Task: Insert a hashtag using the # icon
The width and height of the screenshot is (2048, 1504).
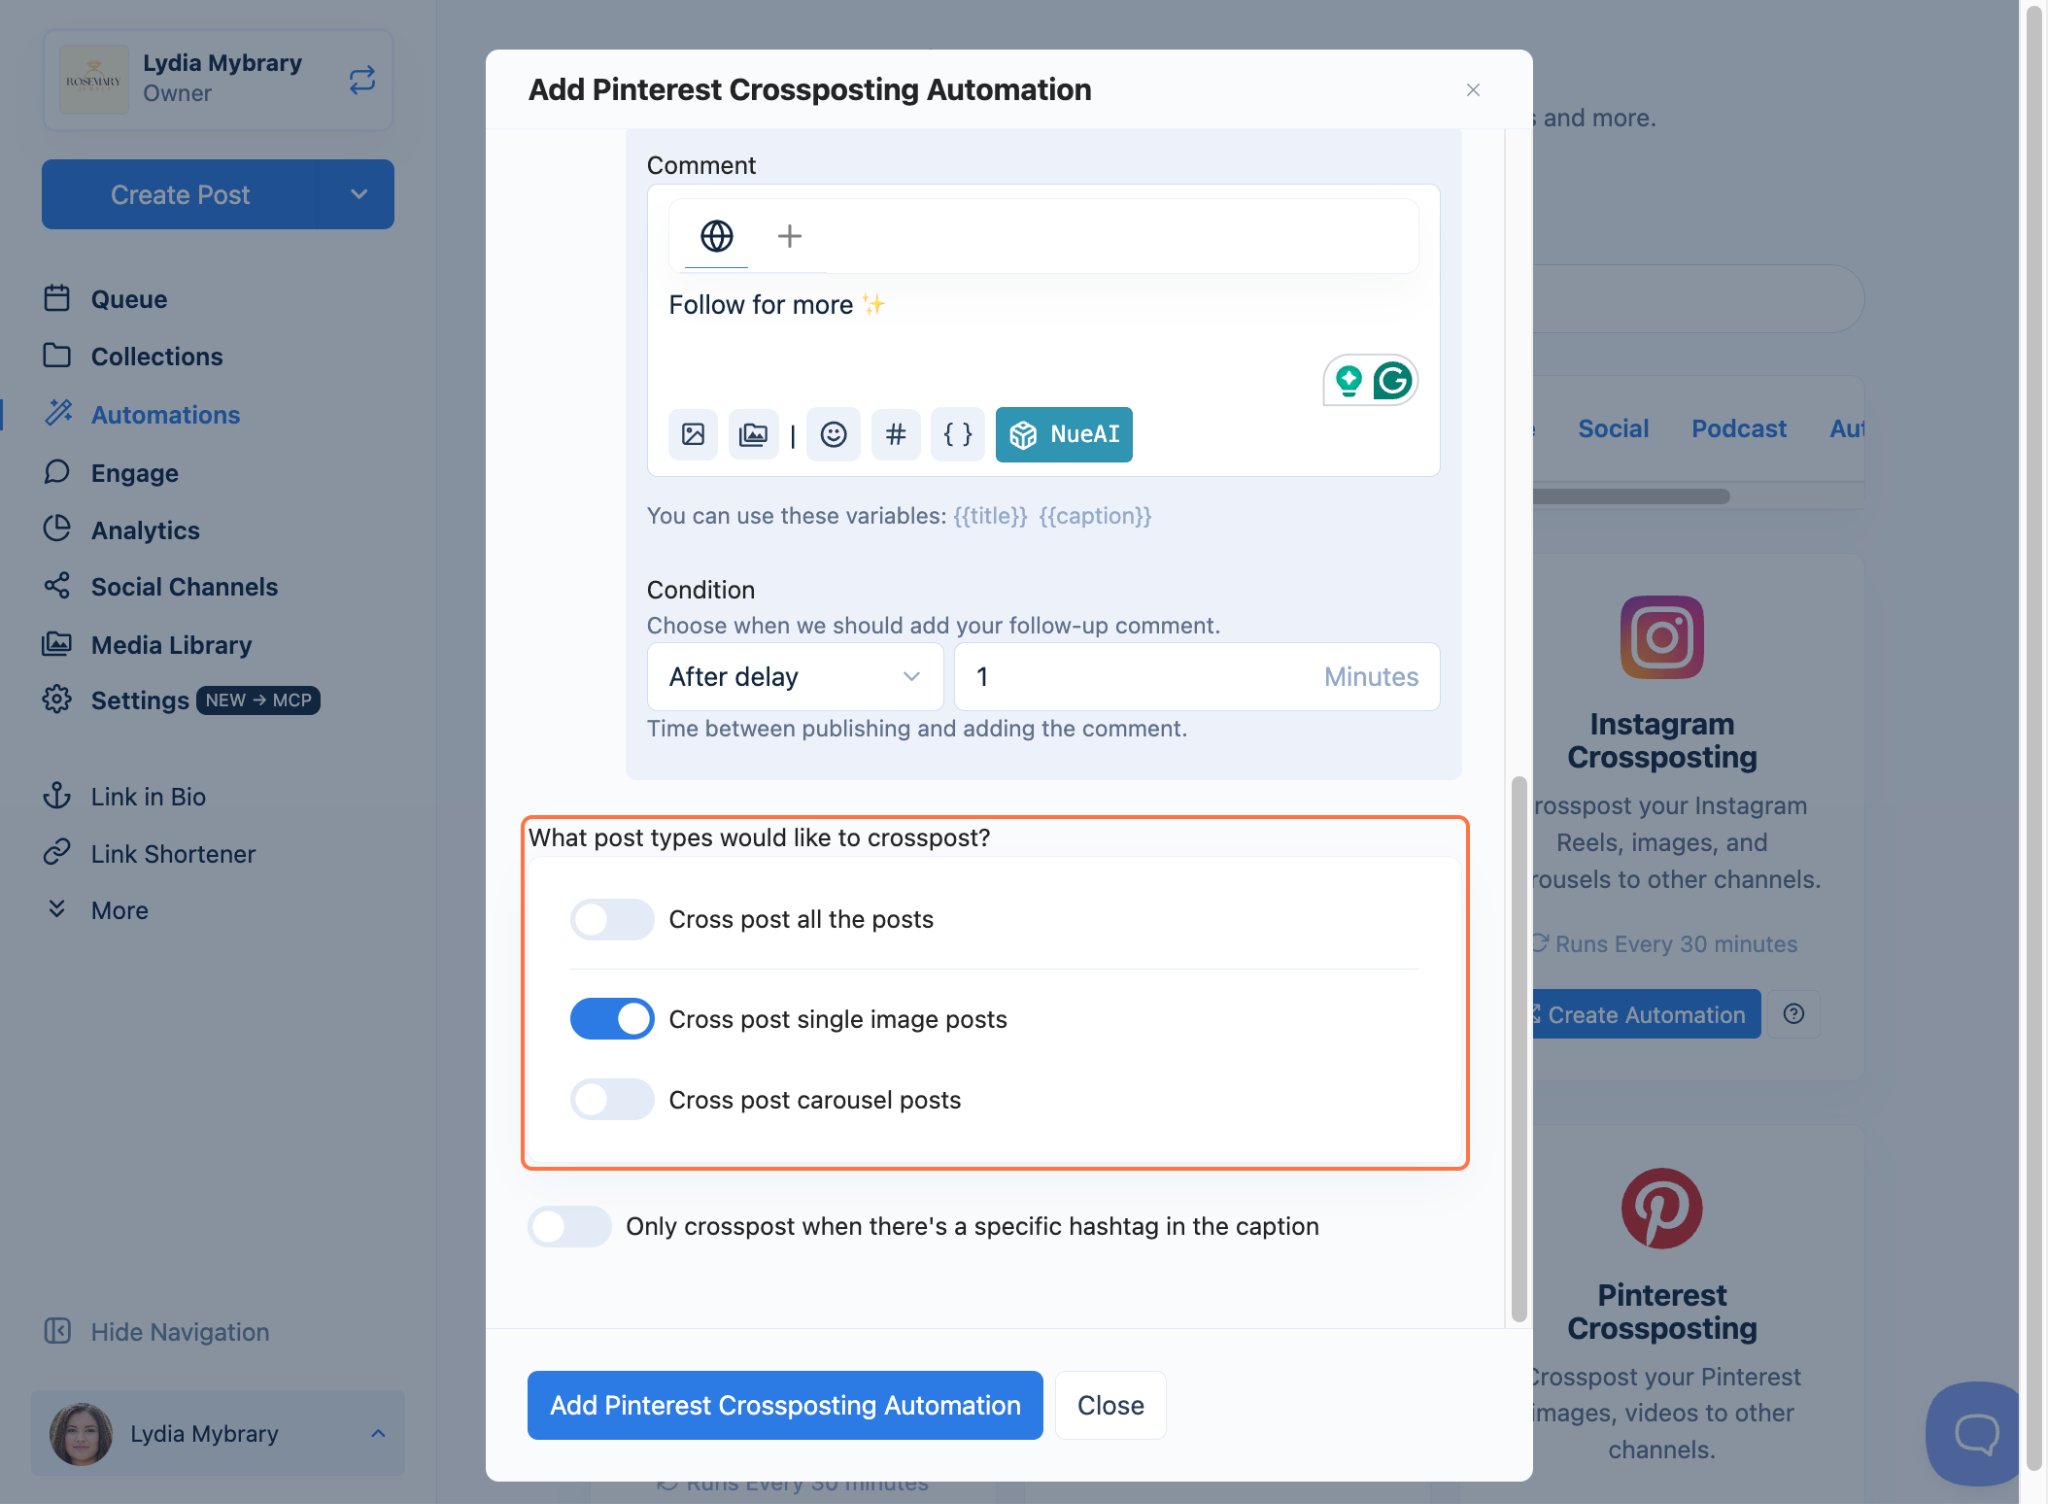Action: [896, 434]
